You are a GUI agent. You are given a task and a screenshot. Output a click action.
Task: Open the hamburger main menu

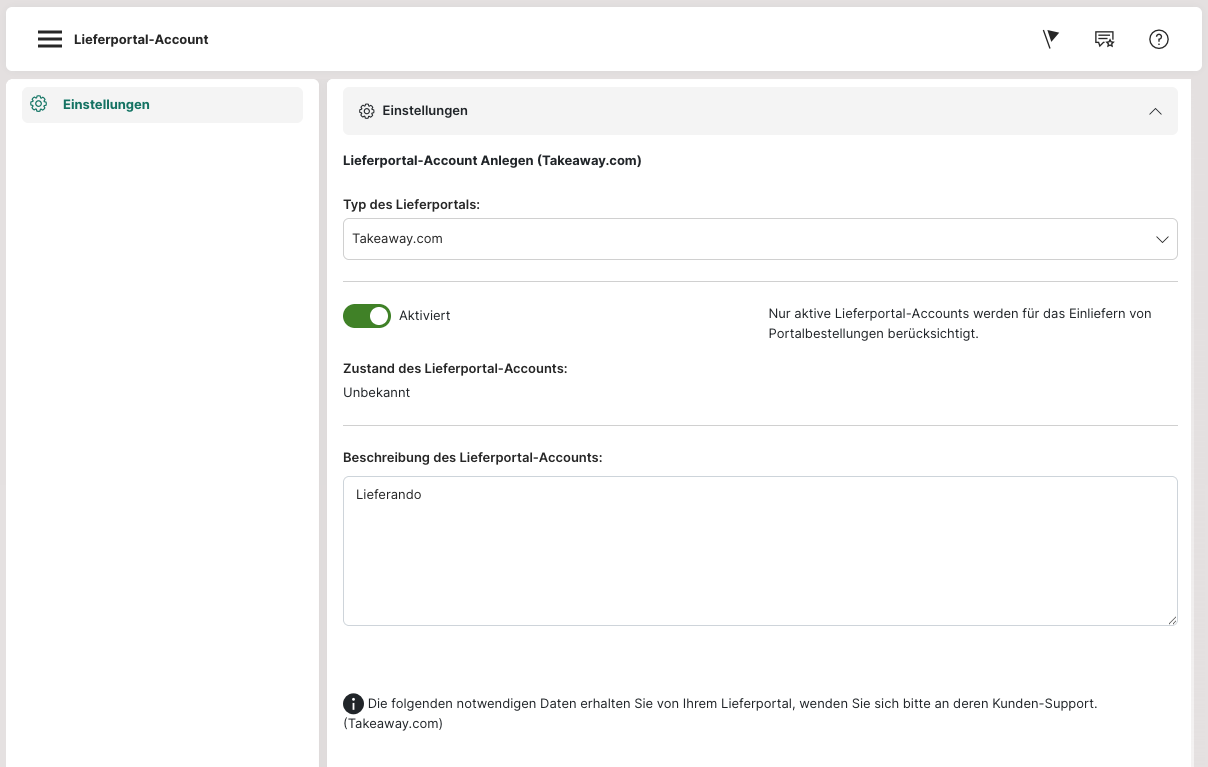point(50,39)
